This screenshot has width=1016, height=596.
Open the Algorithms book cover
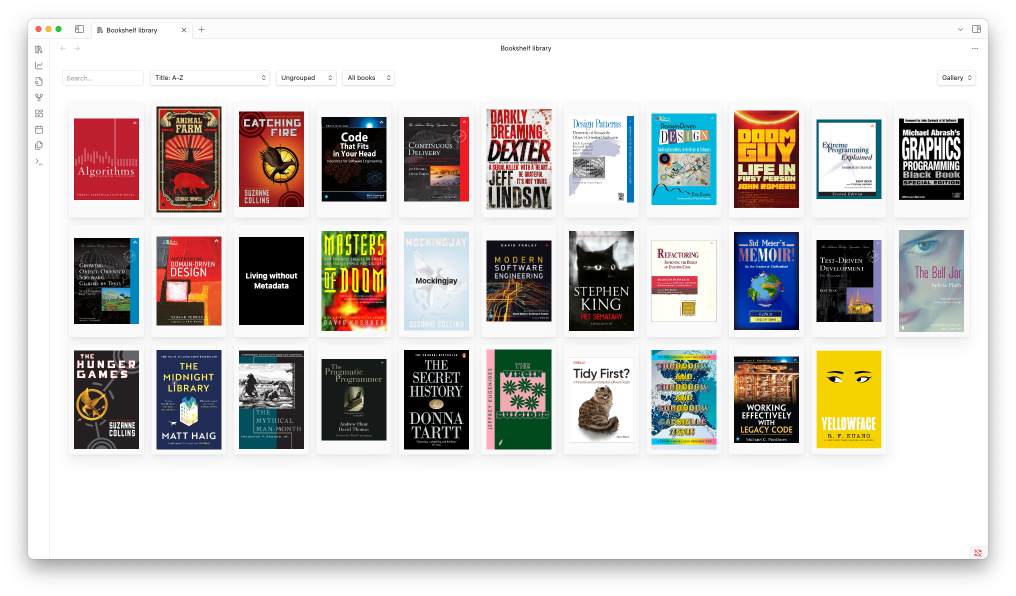point(106,159)
